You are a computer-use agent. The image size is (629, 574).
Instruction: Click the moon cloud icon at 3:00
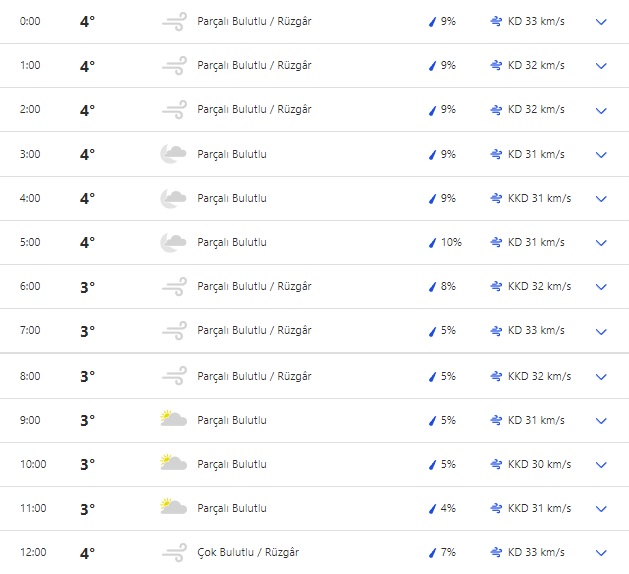pyautogui.click(x=174, y=154)
